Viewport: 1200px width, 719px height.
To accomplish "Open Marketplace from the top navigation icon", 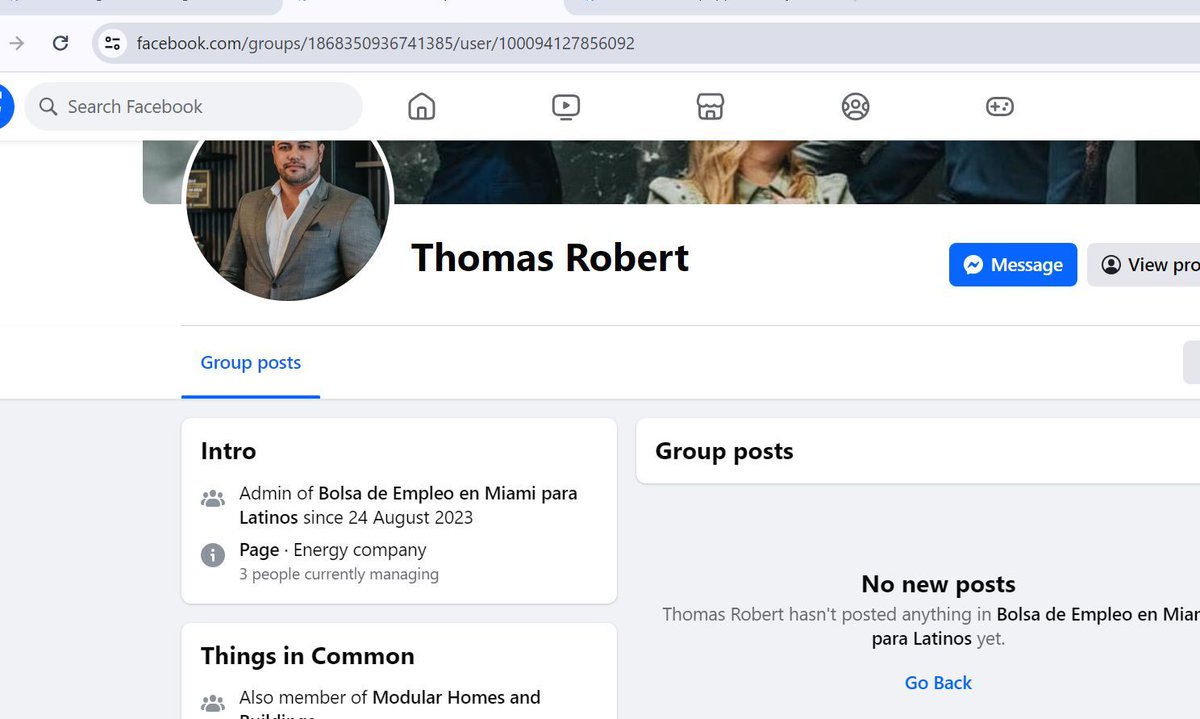I will pyautogui.click(x=710, y=106).
